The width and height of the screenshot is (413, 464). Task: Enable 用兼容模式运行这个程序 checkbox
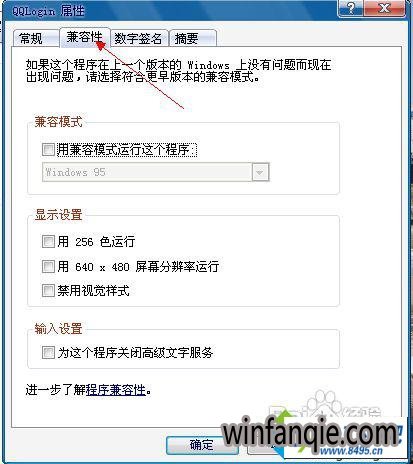pyautogui.click(x=48, y=149)
